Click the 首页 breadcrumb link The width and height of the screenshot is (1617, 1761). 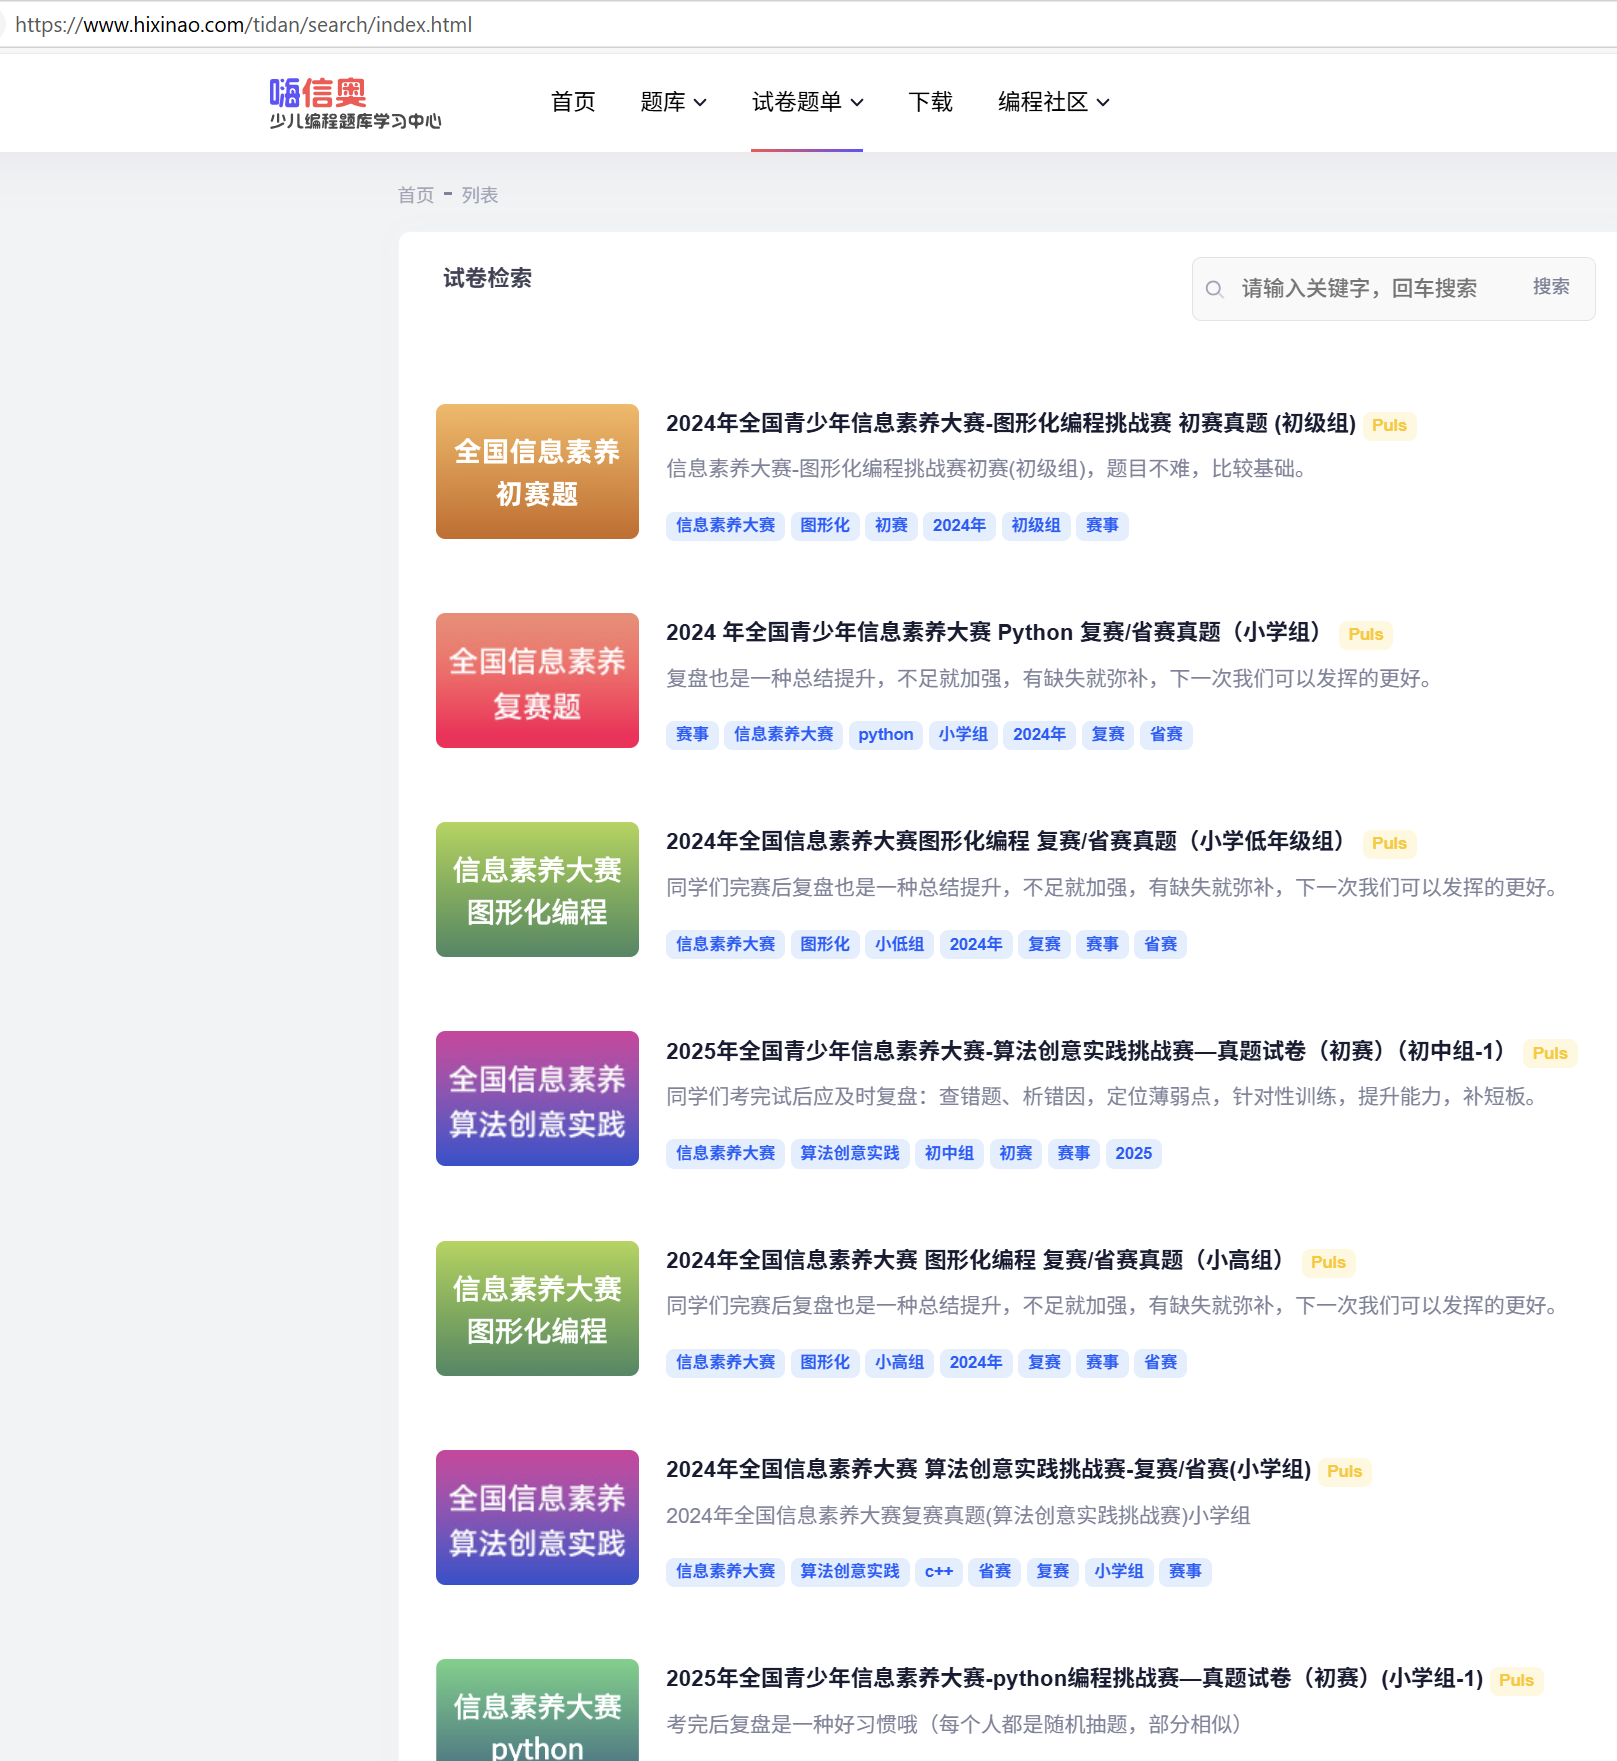[416, 195]
